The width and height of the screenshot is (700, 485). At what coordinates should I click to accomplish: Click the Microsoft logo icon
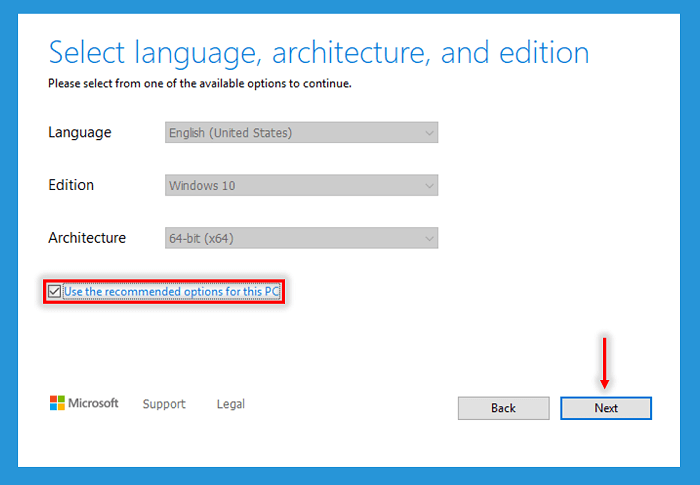[x=57, y=403]
